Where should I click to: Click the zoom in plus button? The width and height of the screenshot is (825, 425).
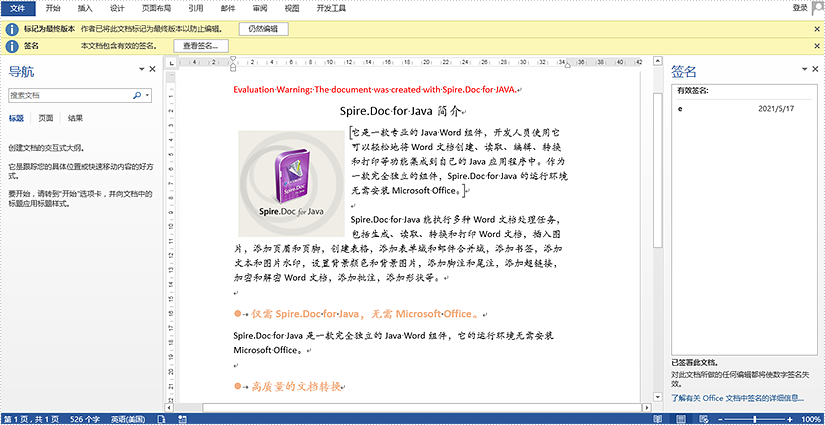(791, 419)
